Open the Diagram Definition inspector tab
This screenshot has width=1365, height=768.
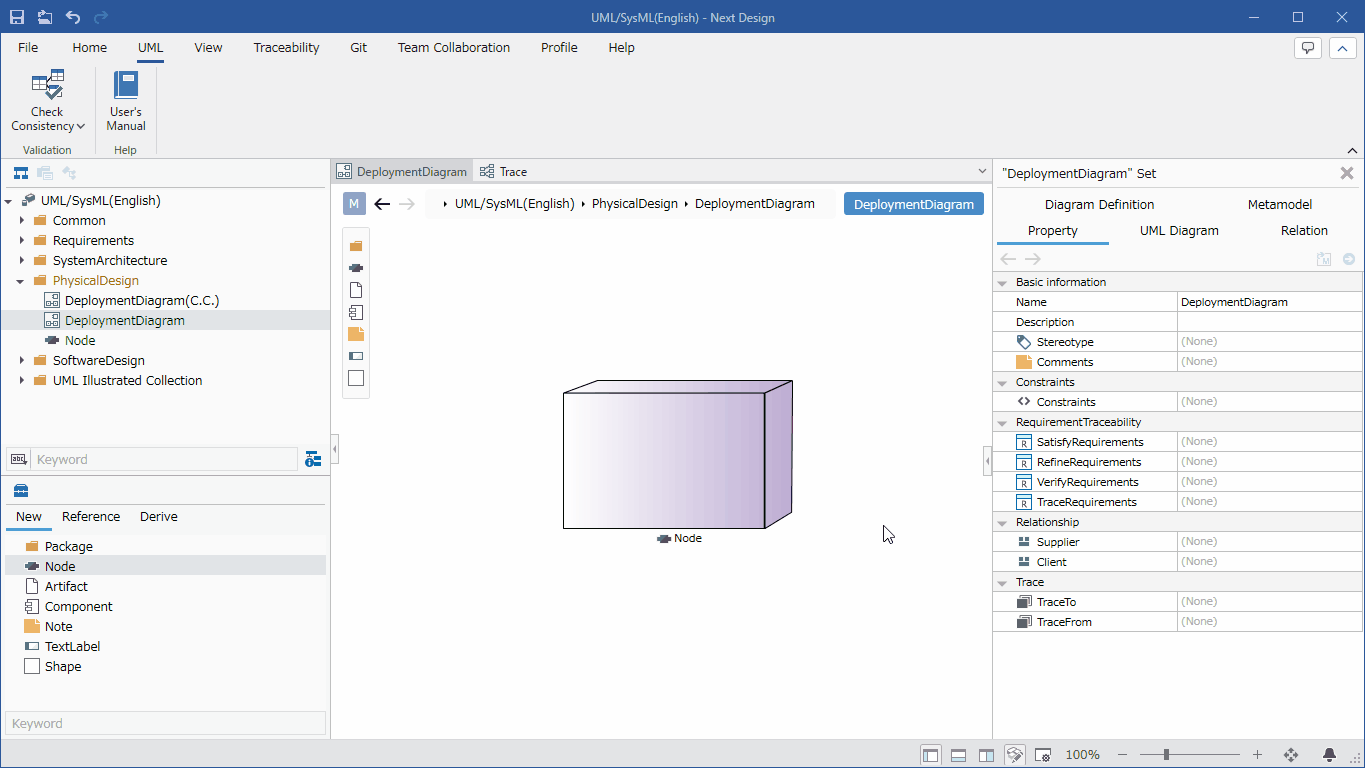tap(1099, 204)
